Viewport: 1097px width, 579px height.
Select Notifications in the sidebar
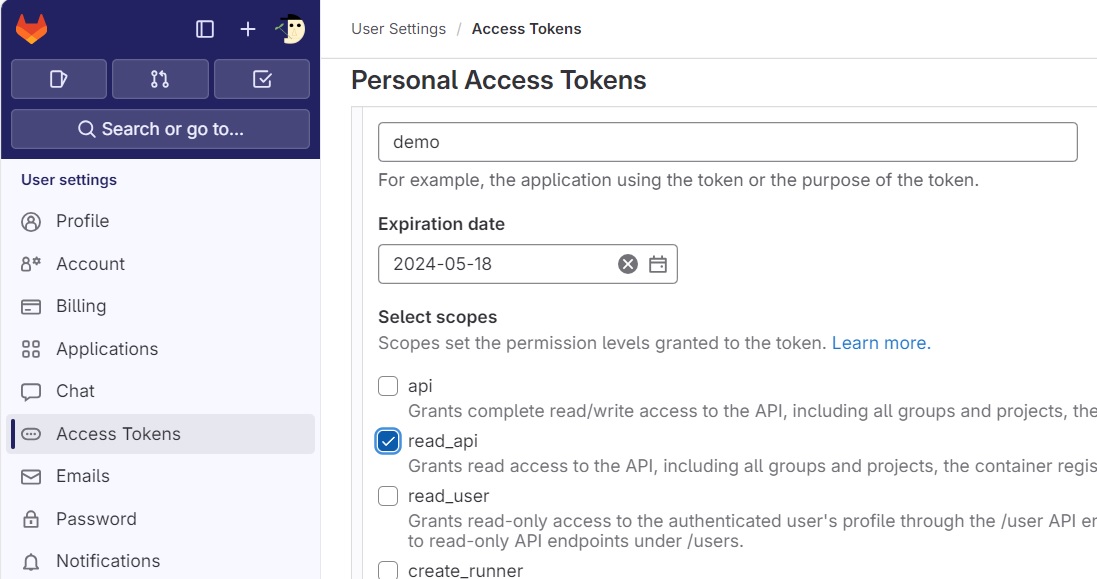(x=108, y=561)
